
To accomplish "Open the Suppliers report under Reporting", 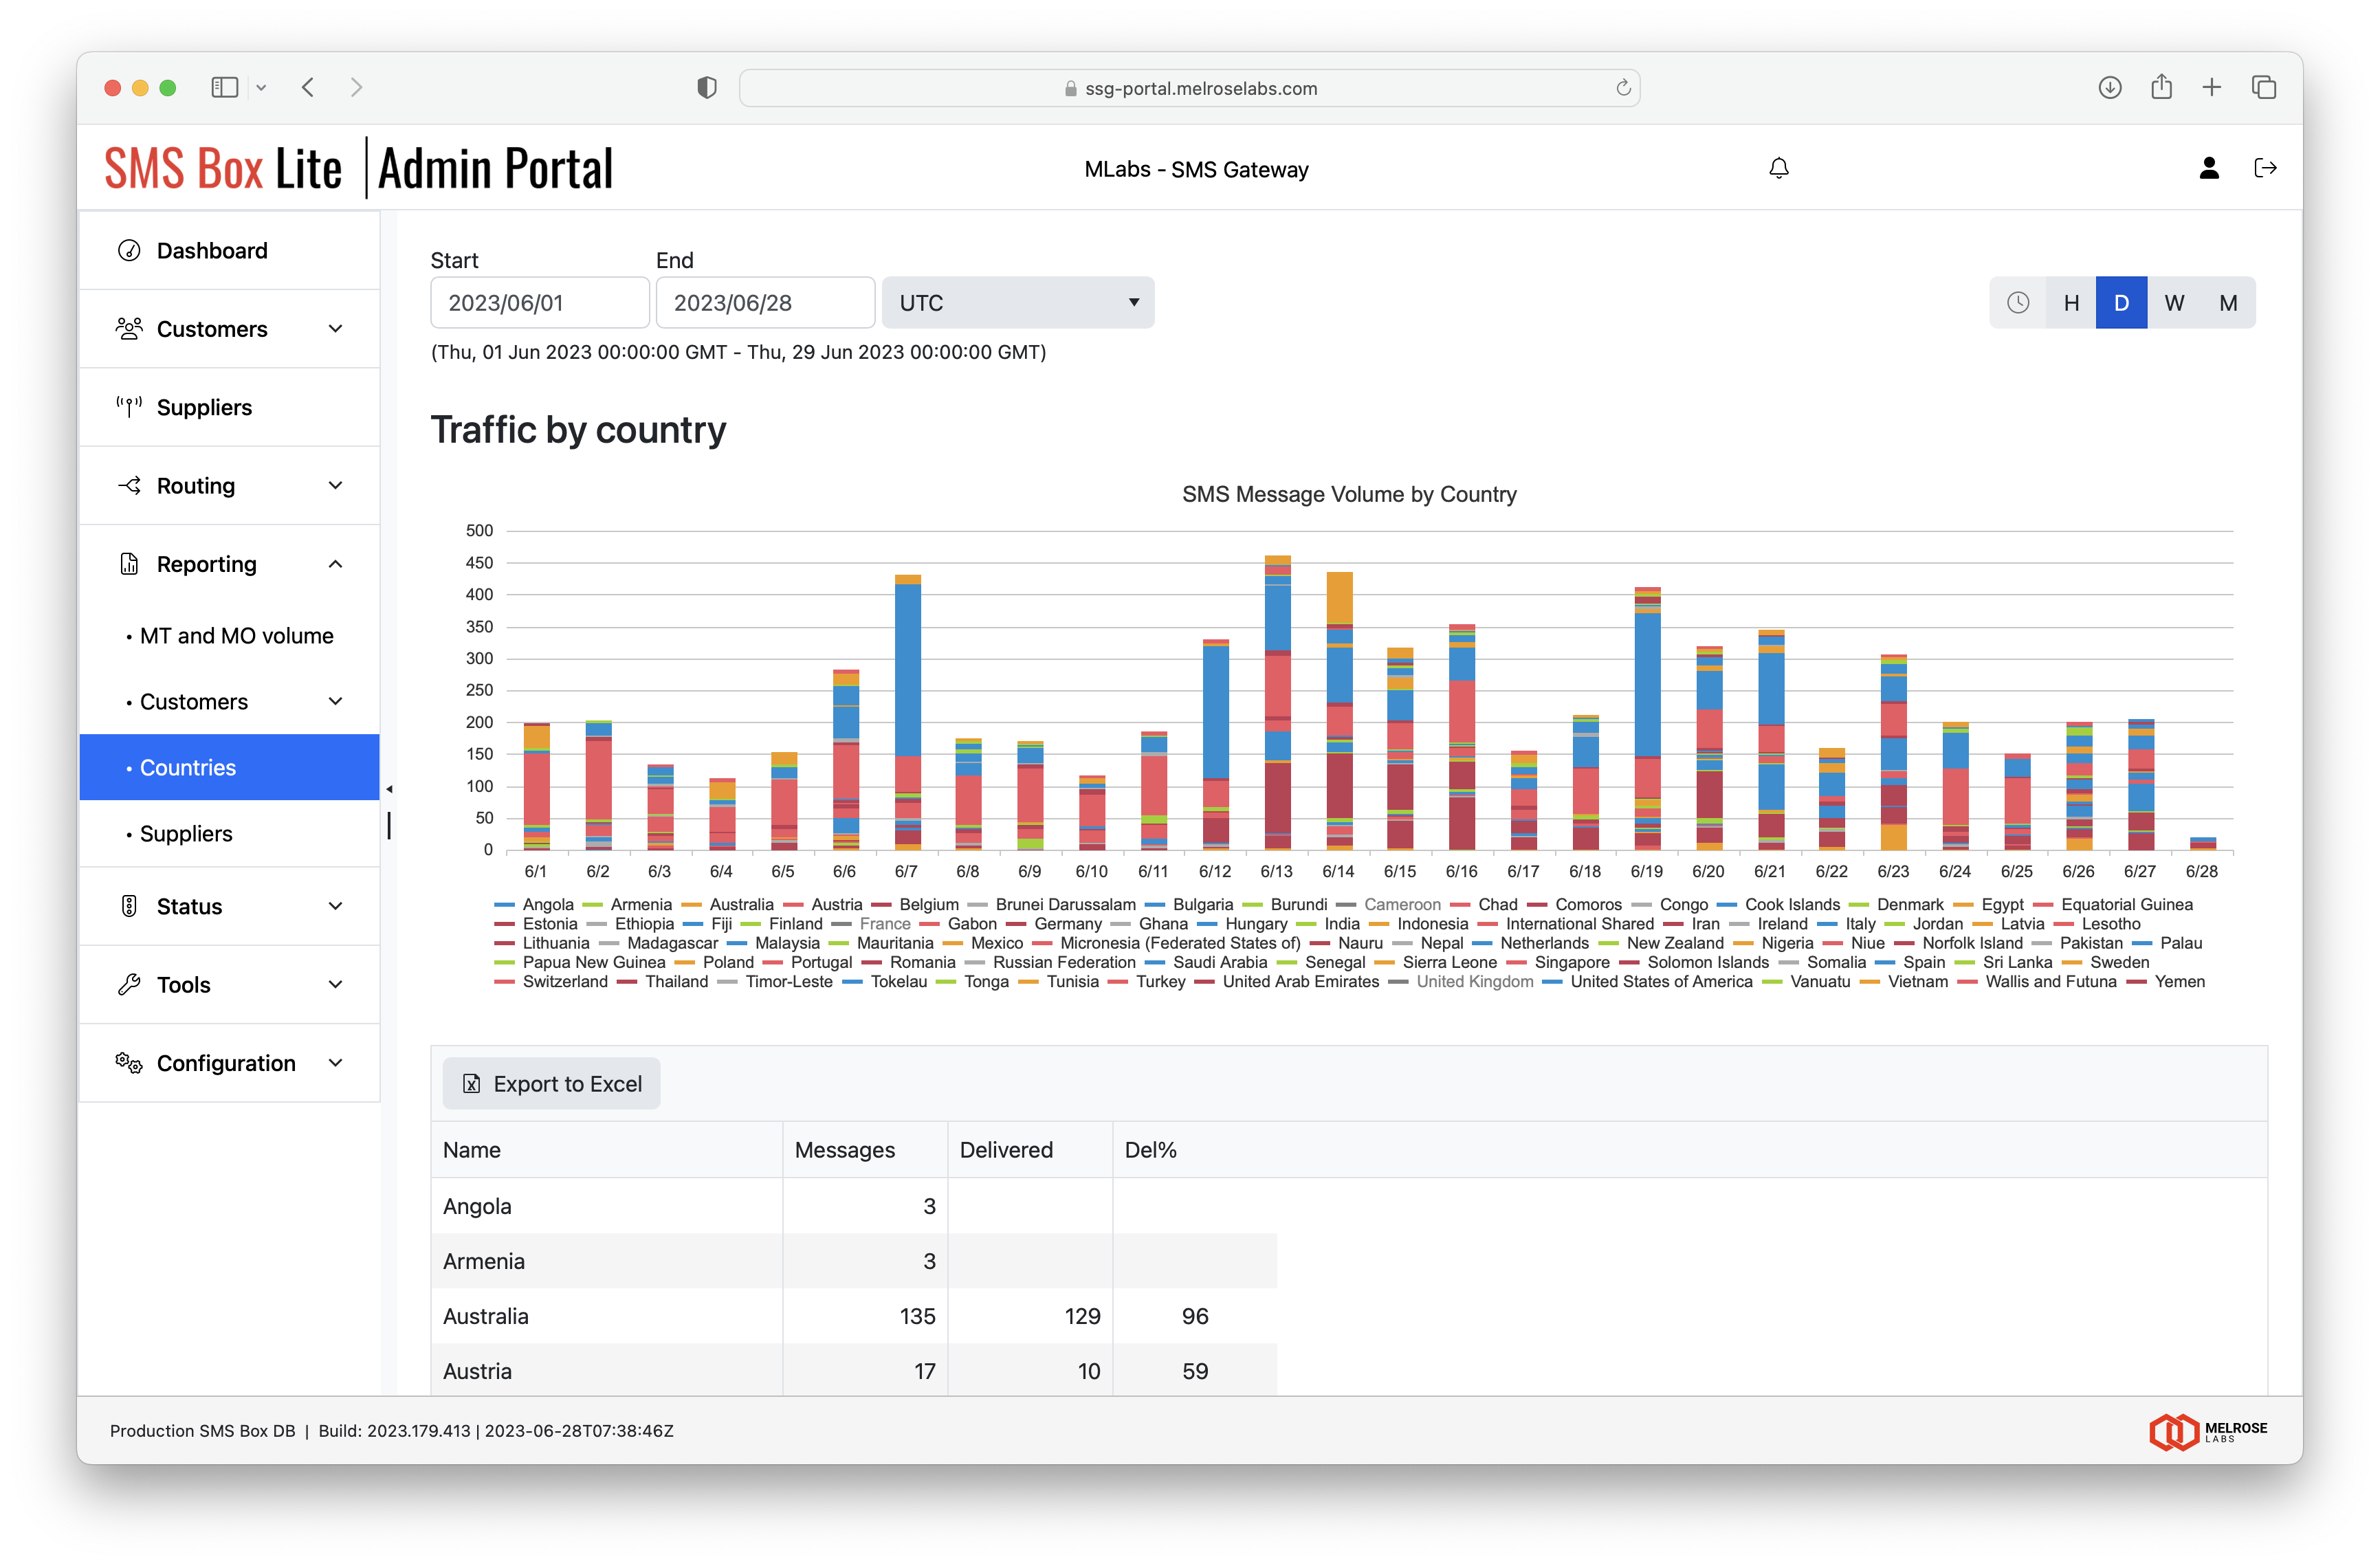I will tap(229, 833).
